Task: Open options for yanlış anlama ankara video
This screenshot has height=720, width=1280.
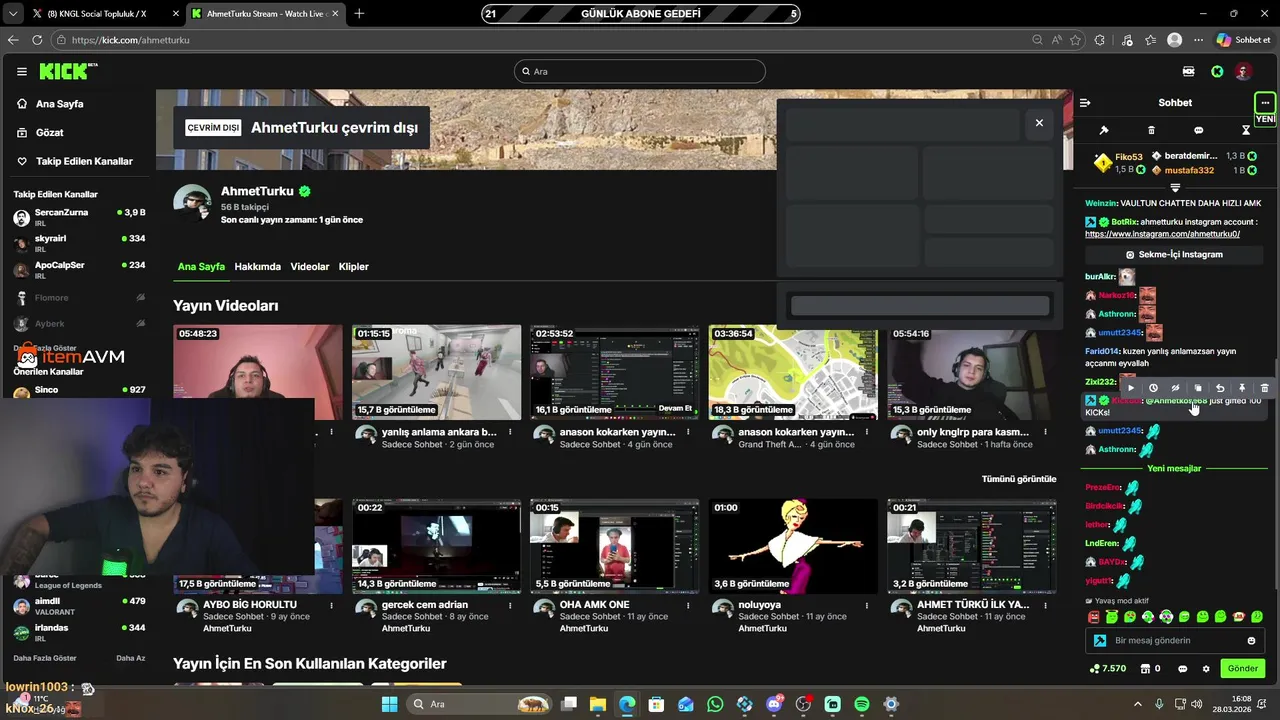Action: pos(510,432)
